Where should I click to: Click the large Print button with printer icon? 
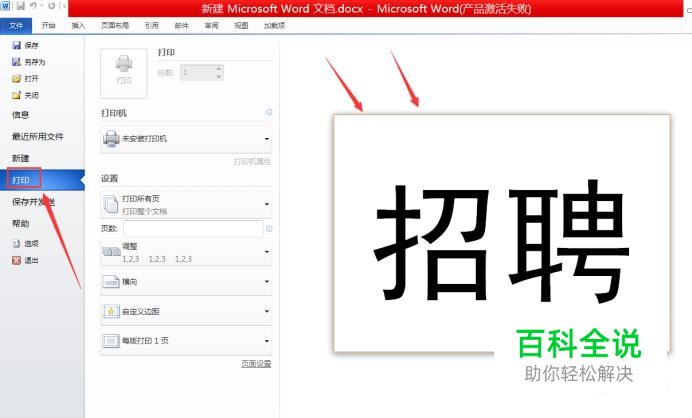point(124,73)
